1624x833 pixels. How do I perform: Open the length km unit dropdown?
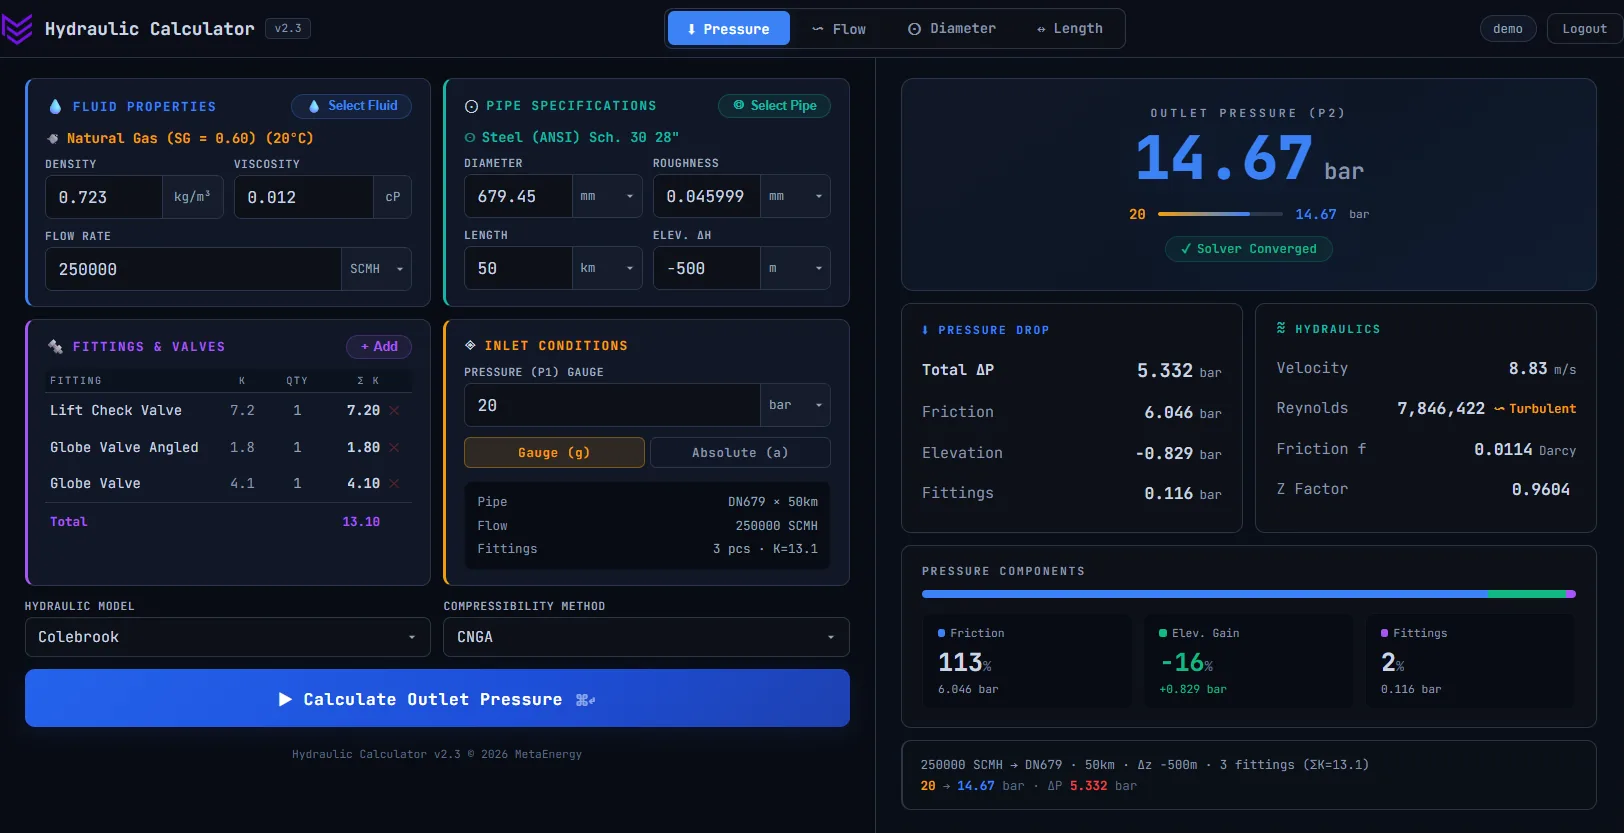[607, 268]
